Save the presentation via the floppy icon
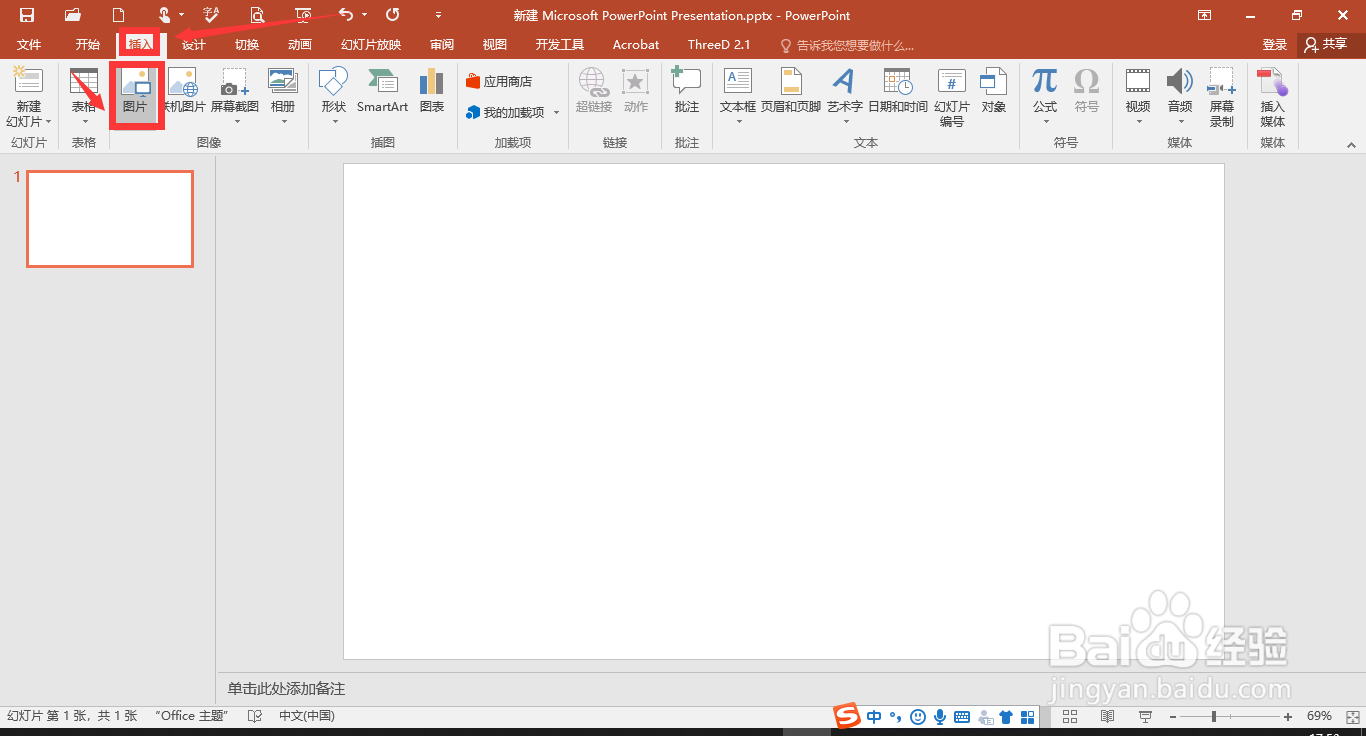 coord(27,15)
